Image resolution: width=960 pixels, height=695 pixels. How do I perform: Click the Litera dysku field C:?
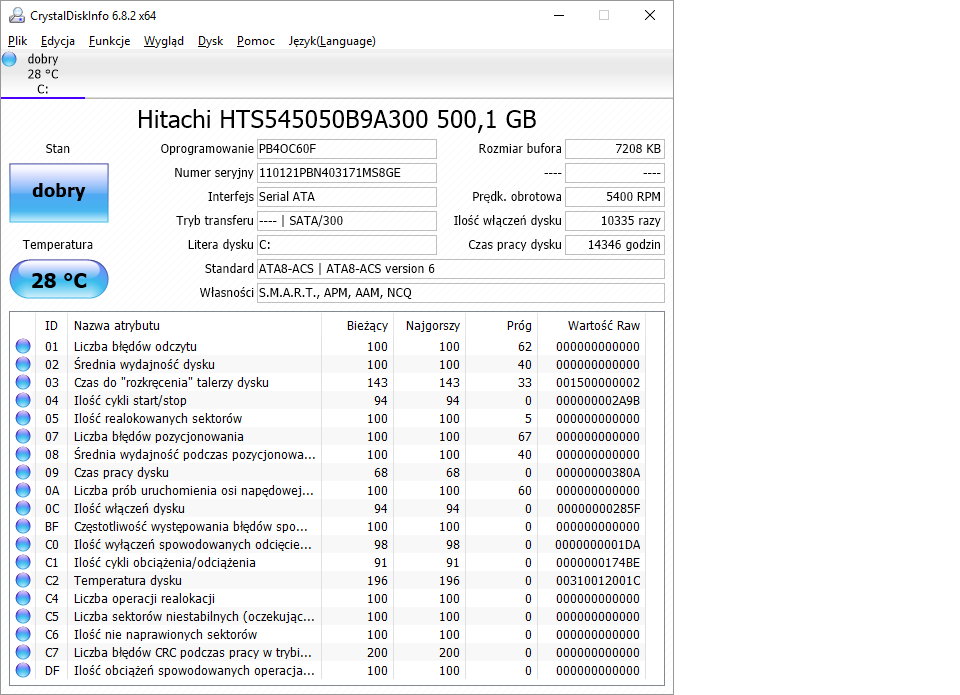(x=347, y=244)
